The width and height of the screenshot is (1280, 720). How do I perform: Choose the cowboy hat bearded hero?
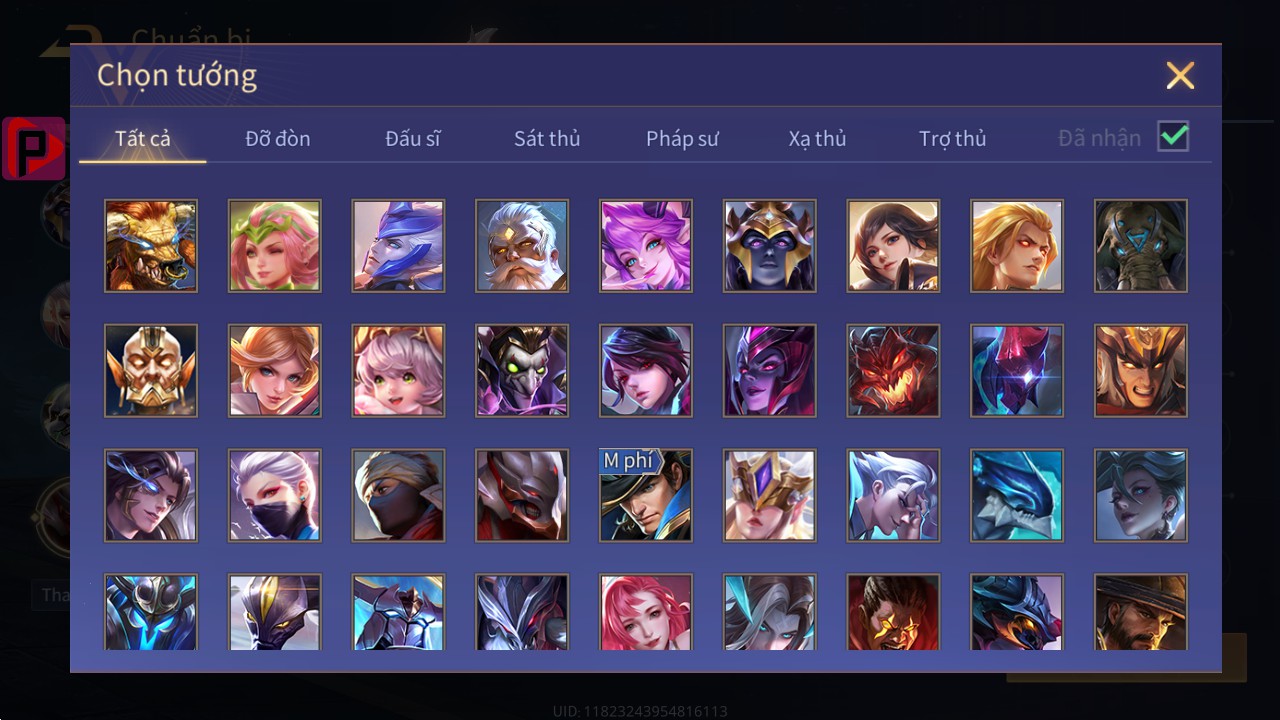[1141, 612]
